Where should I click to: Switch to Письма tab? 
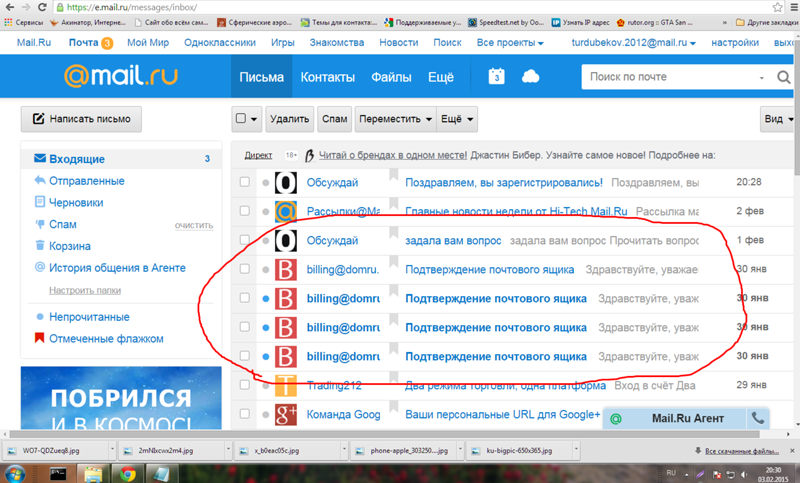pyautogui.click(x=261, y=77)
